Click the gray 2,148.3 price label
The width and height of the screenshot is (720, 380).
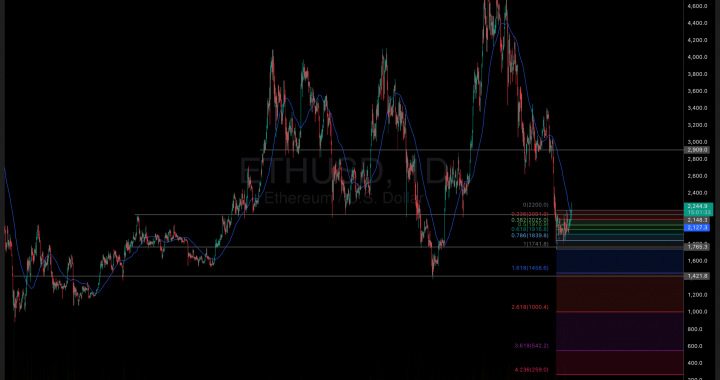(697, 220)
